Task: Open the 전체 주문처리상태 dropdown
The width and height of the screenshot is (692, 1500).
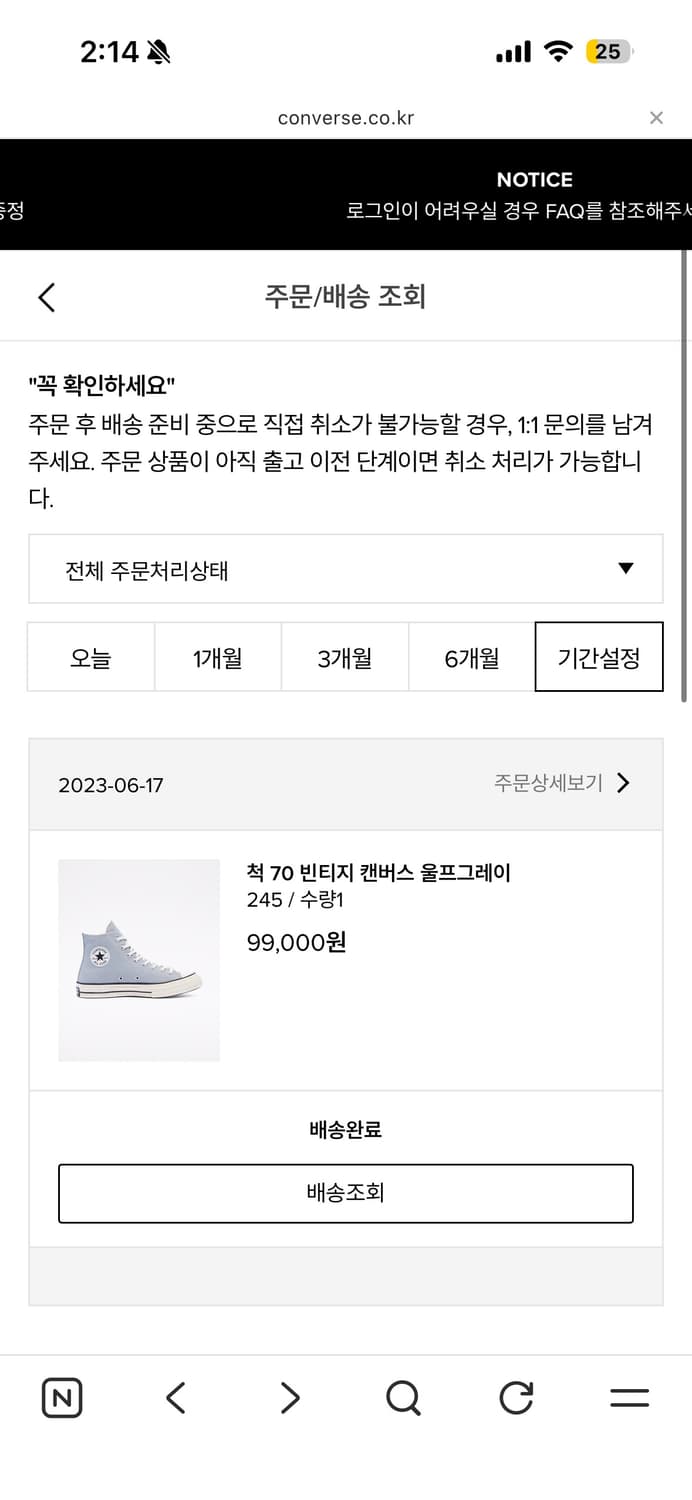Action: click(x=346, y=569)
